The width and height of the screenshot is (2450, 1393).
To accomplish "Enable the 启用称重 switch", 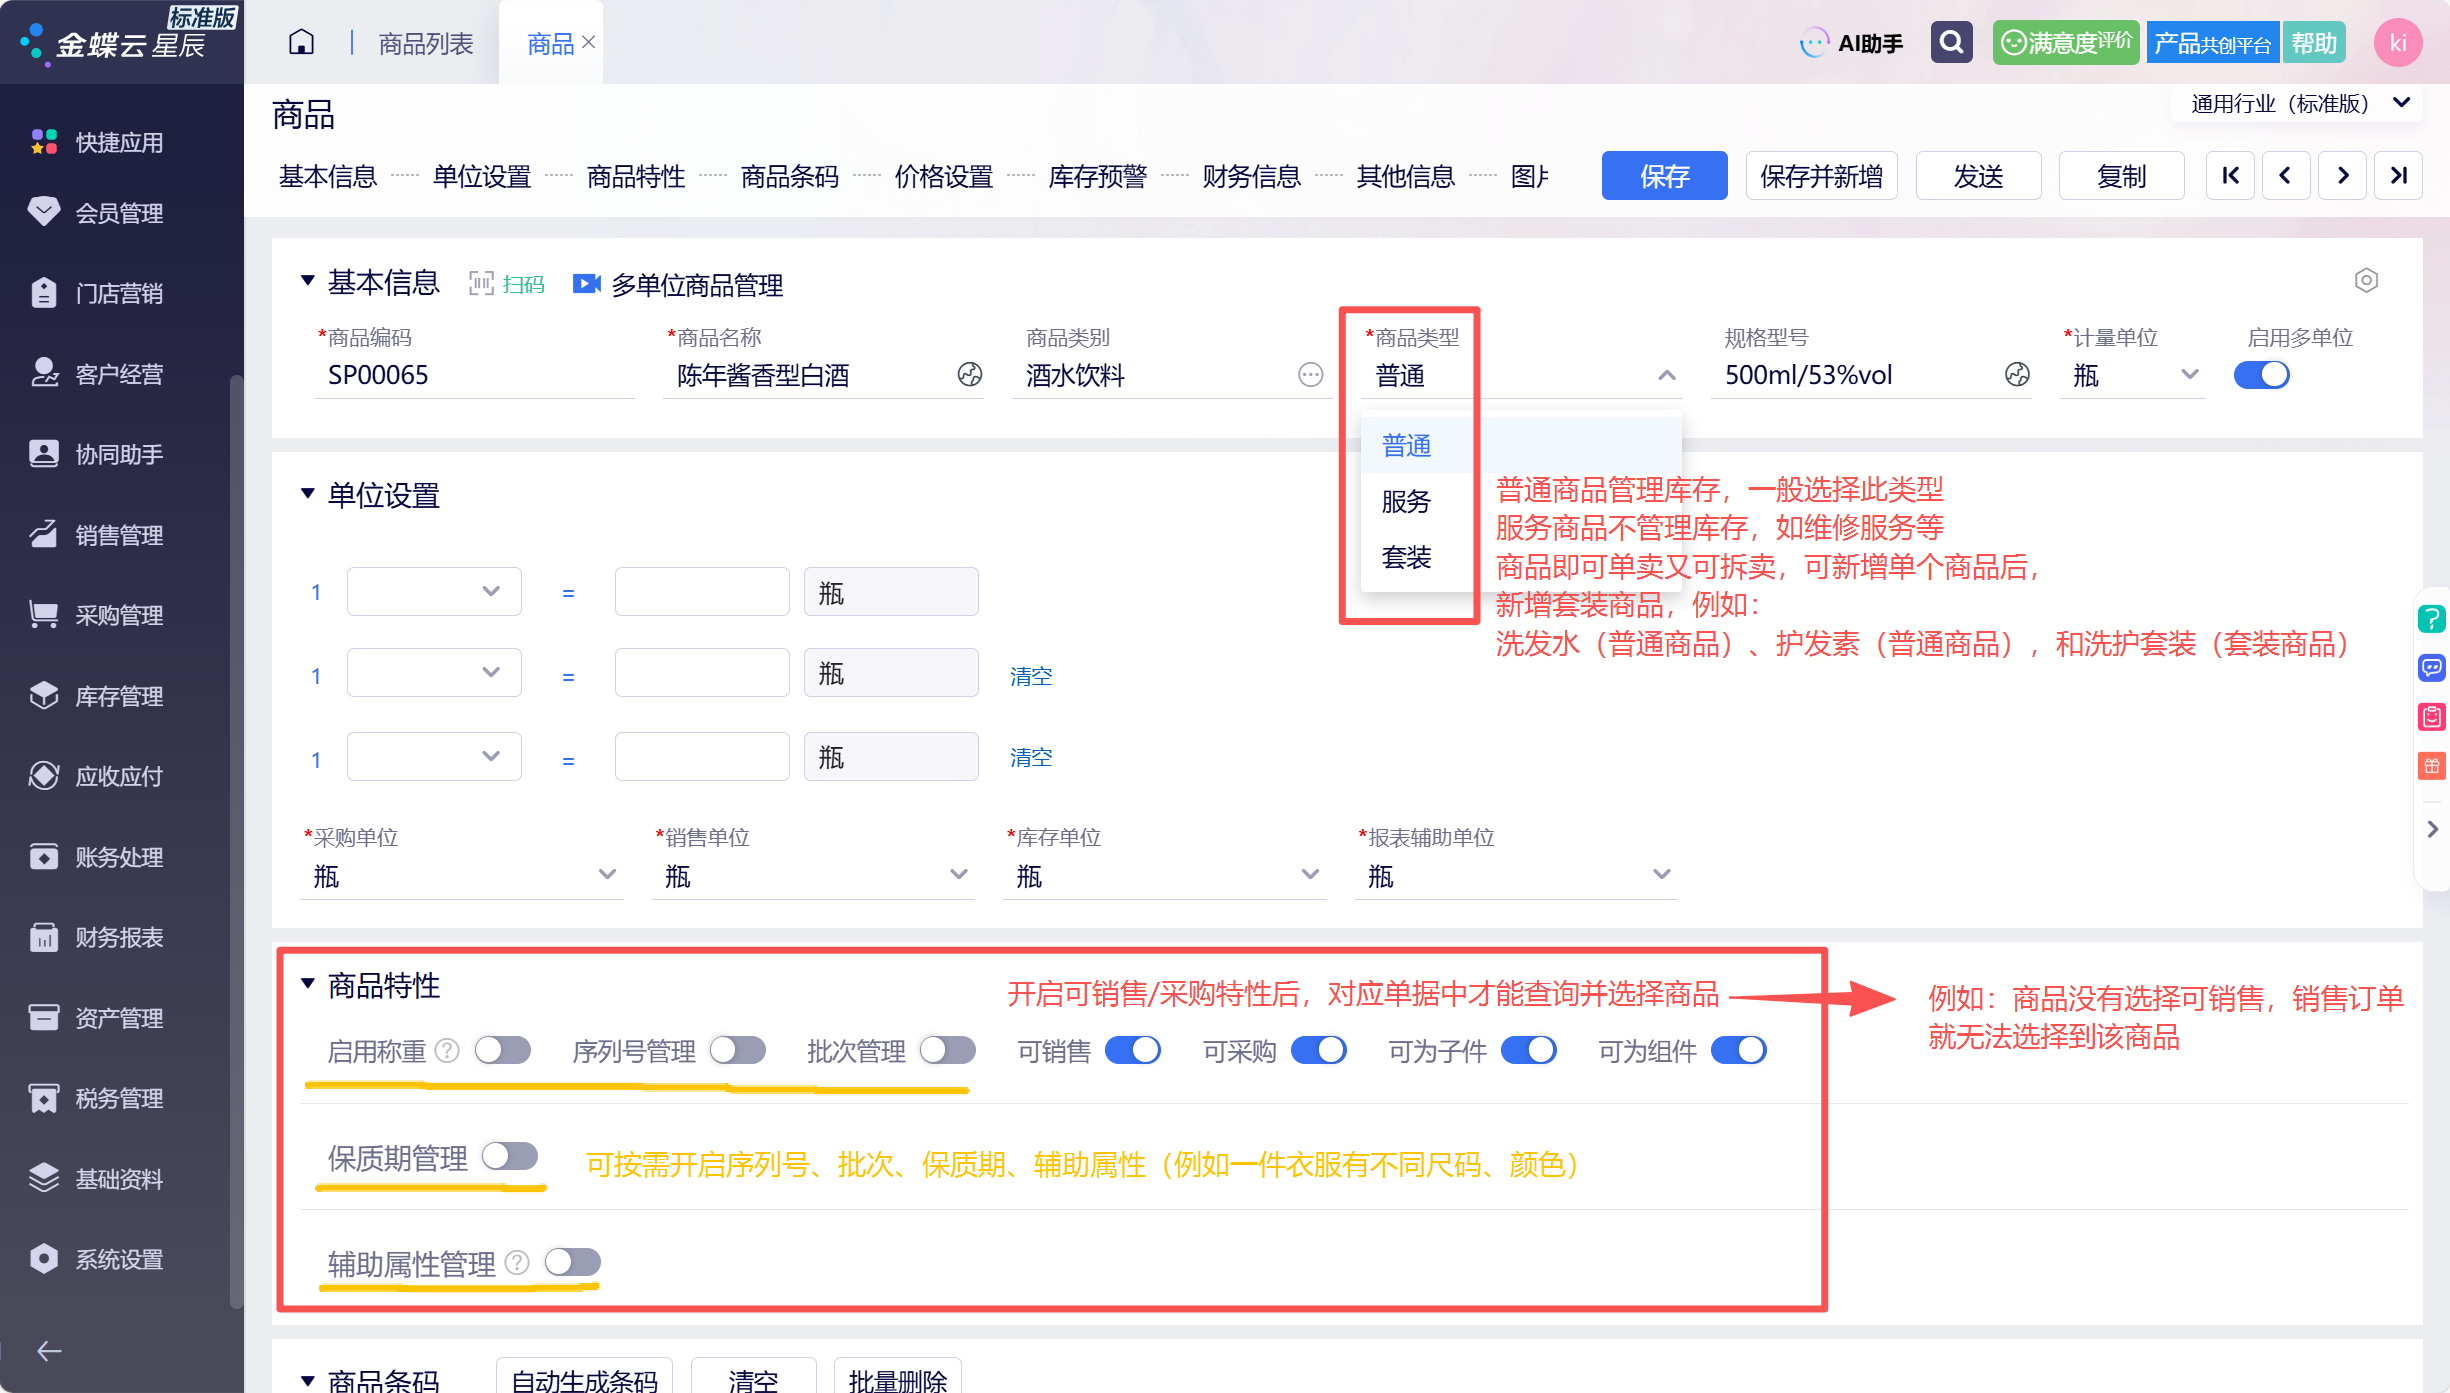I will click(x=502, y=1050).
